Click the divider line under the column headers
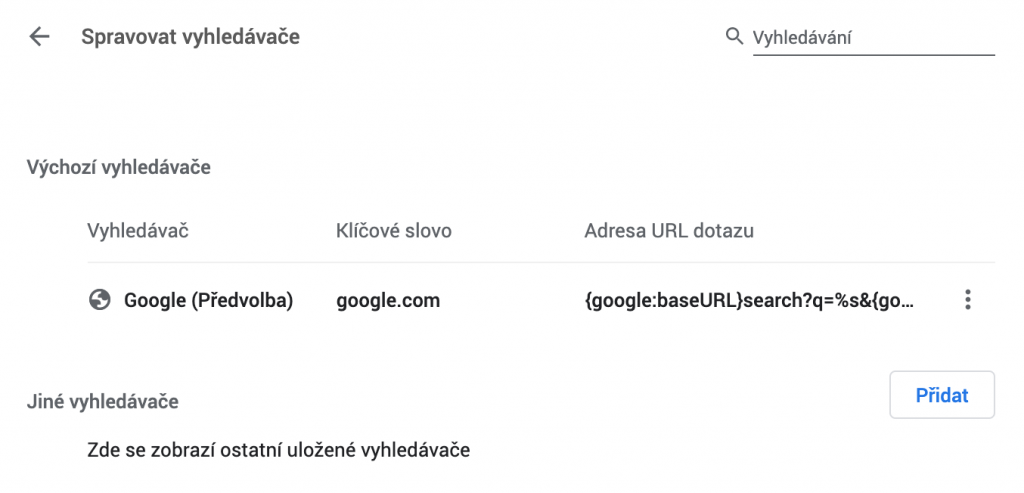1024x493 pixels. click(541, 262)
